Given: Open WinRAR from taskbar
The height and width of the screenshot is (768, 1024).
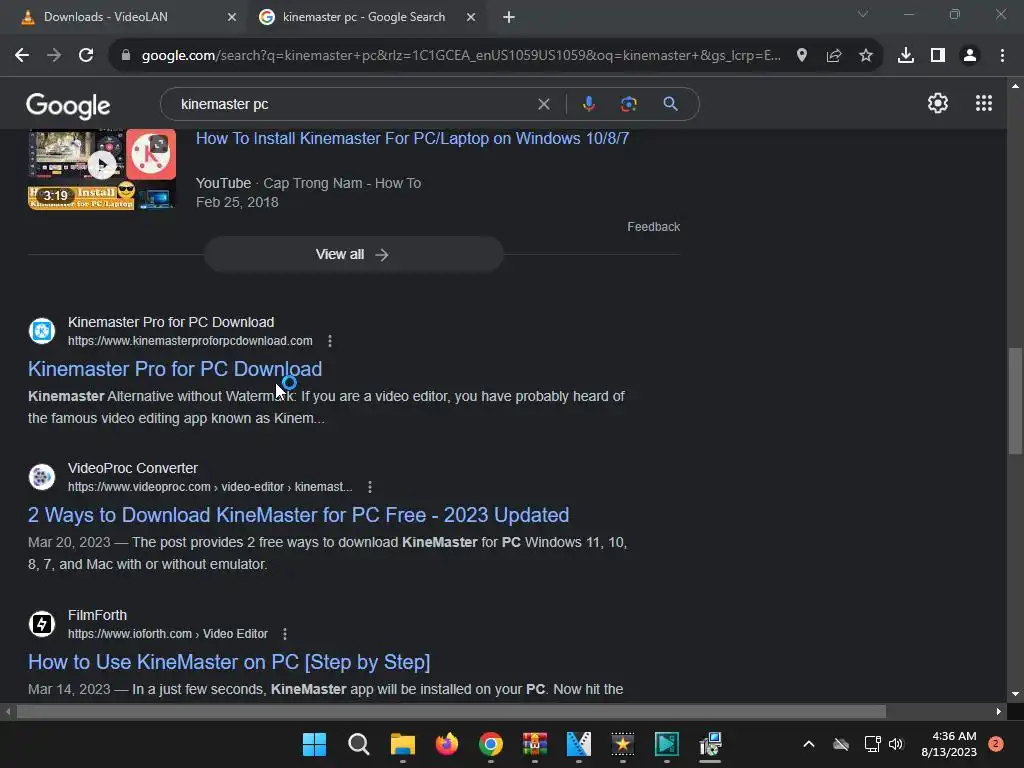Looking at the screenshot, I should coord(535,744).
